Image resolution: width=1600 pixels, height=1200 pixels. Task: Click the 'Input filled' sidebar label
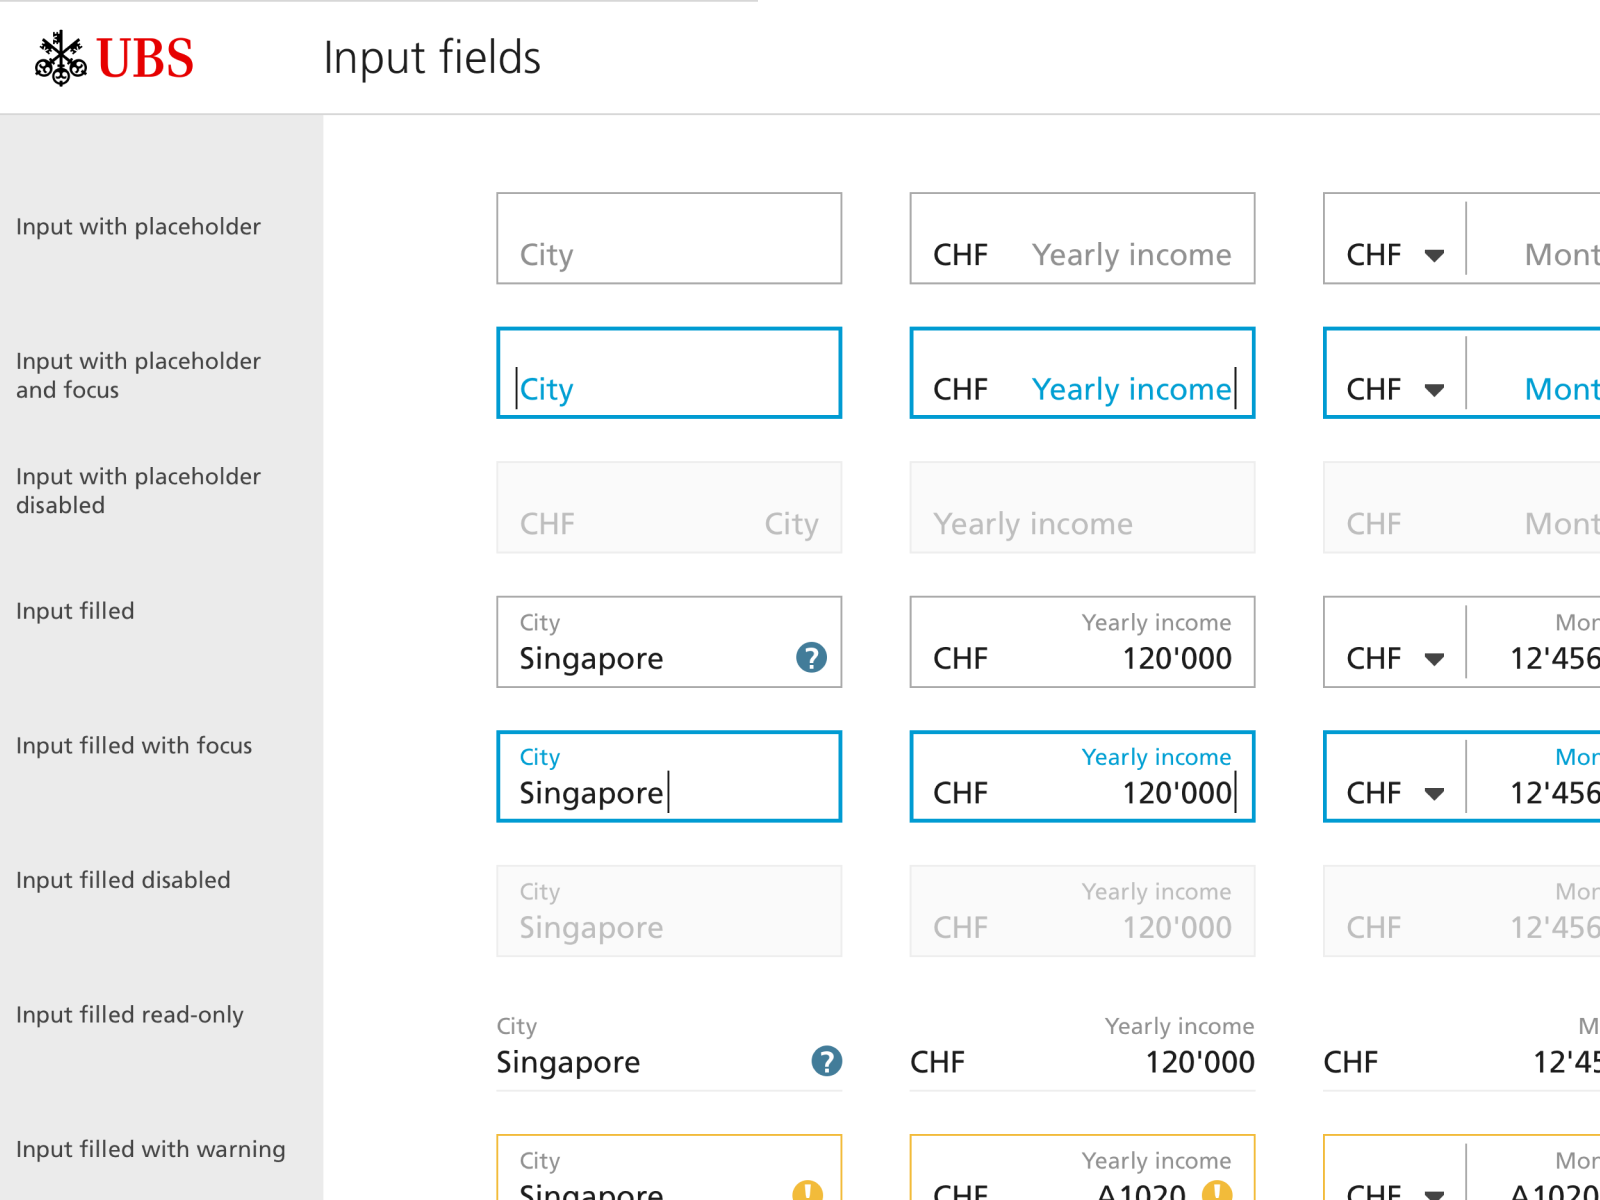tap(75, 611)
